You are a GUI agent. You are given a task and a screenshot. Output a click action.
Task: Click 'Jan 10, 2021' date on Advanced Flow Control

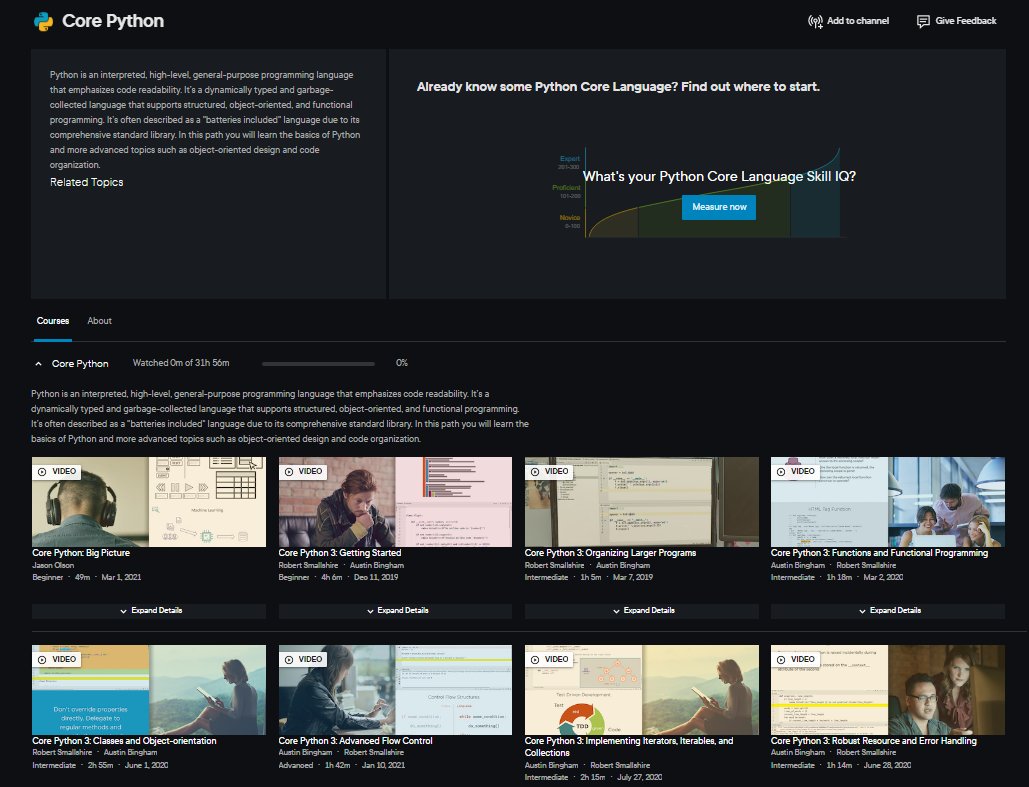(x=383, y=765)
